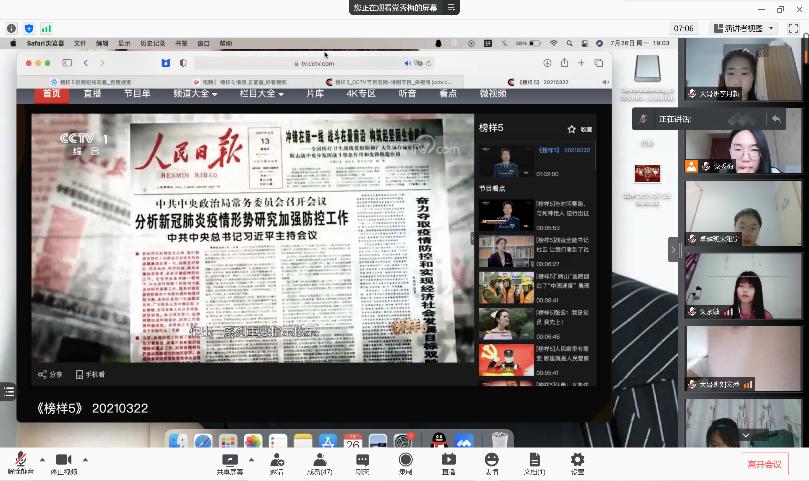This screenshot has width=809, height=481.
Task: Select the red 首页 nav item
Action: click(x=52, y=94)
